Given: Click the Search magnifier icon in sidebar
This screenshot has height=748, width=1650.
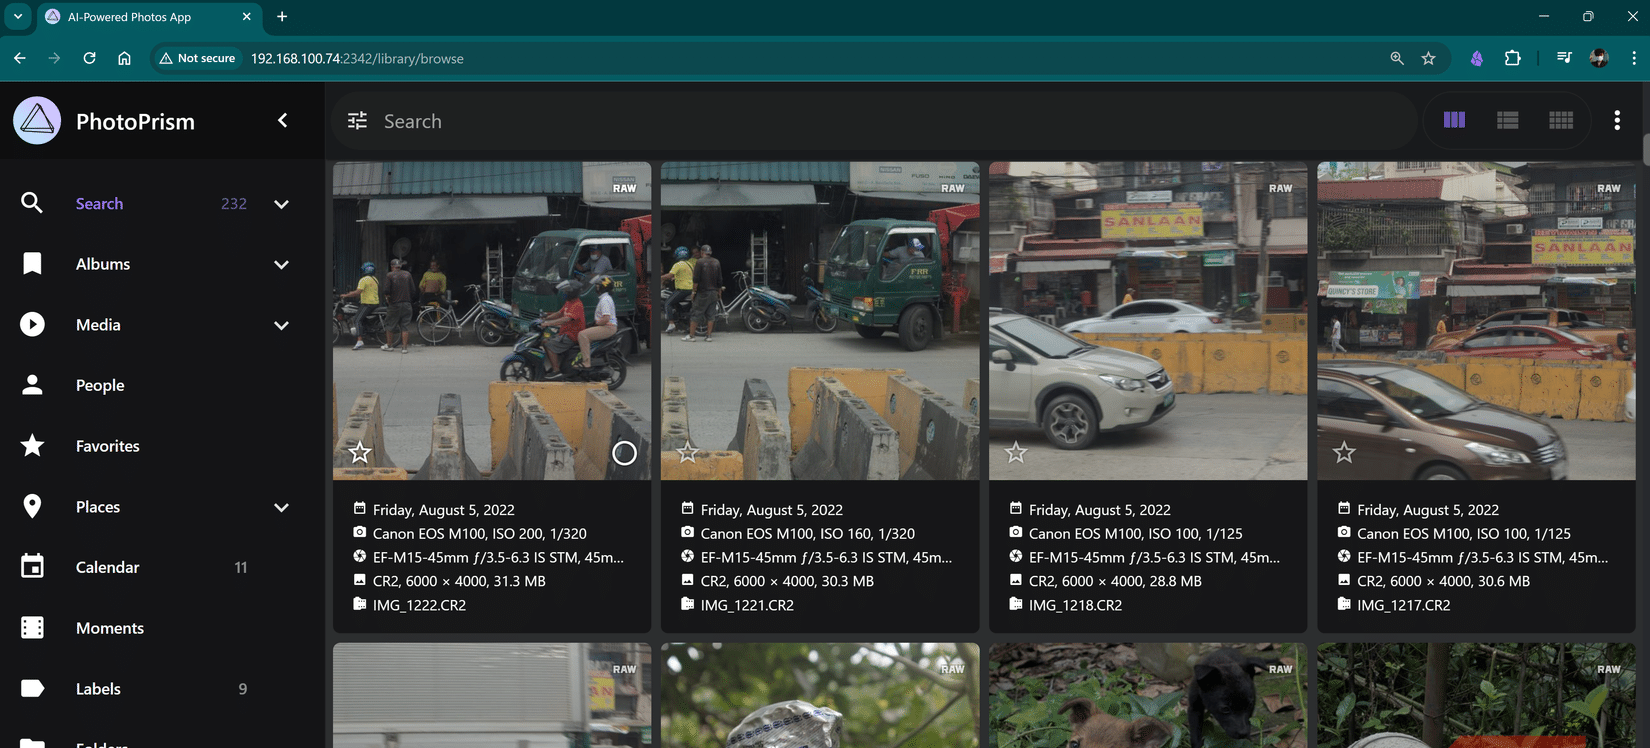Looking at the screenshot, I should (32, 203).
